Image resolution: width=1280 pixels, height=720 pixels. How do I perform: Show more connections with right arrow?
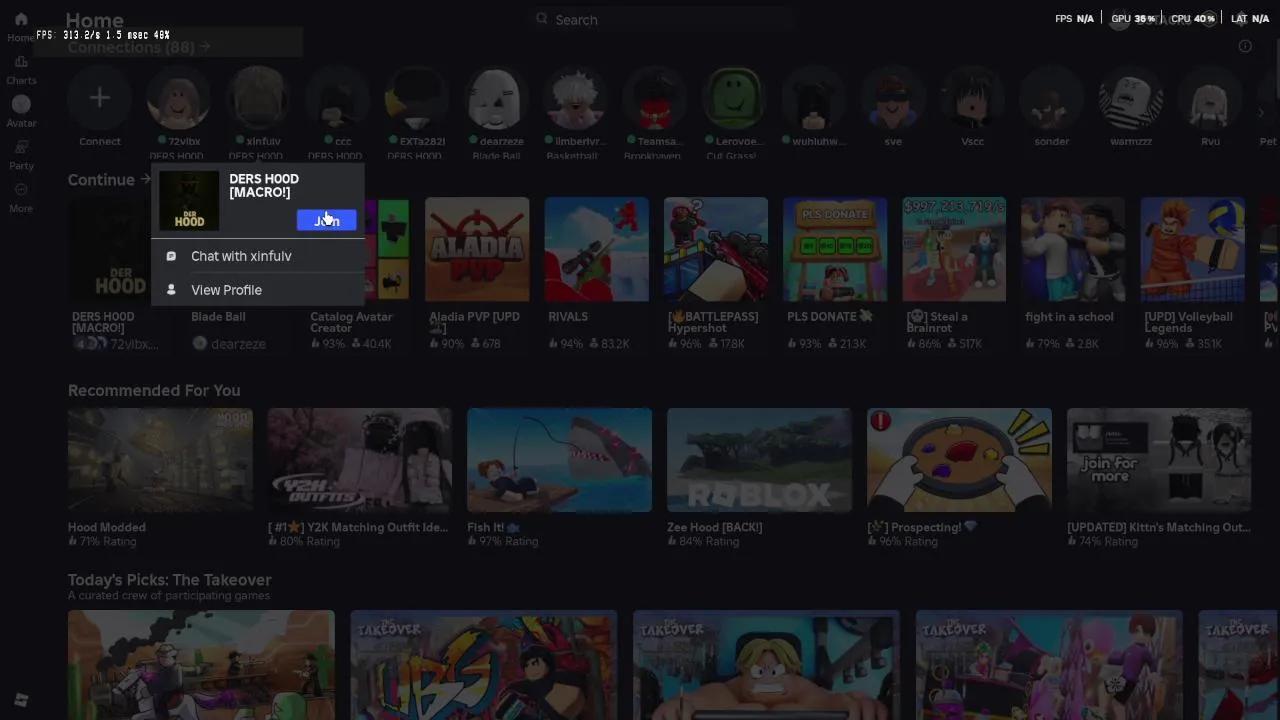pyautogui.click(x=1261, y=113)
